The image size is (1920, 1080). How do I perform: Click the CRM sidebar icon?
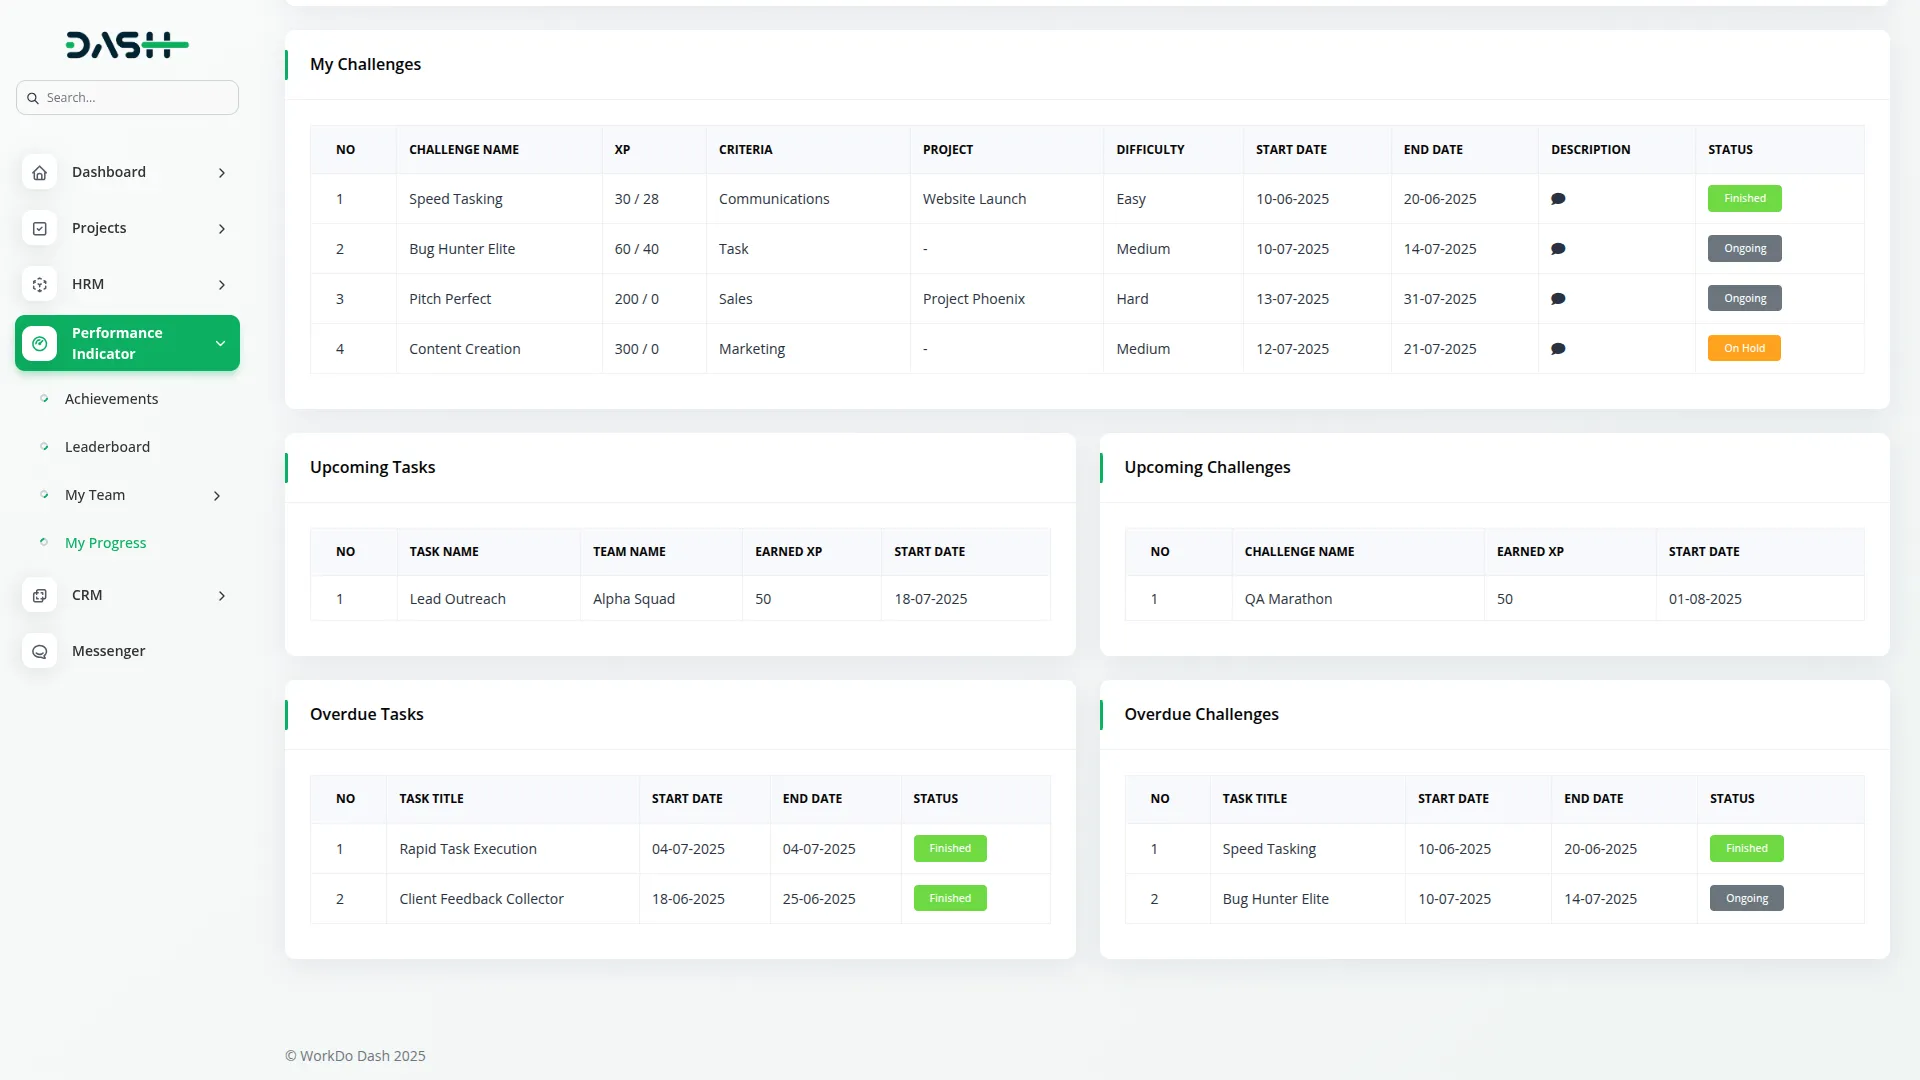point(39,596)
